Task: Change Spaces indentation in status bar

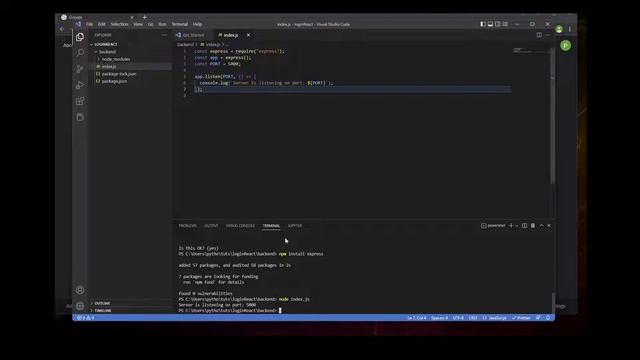Action: [439, 318]
